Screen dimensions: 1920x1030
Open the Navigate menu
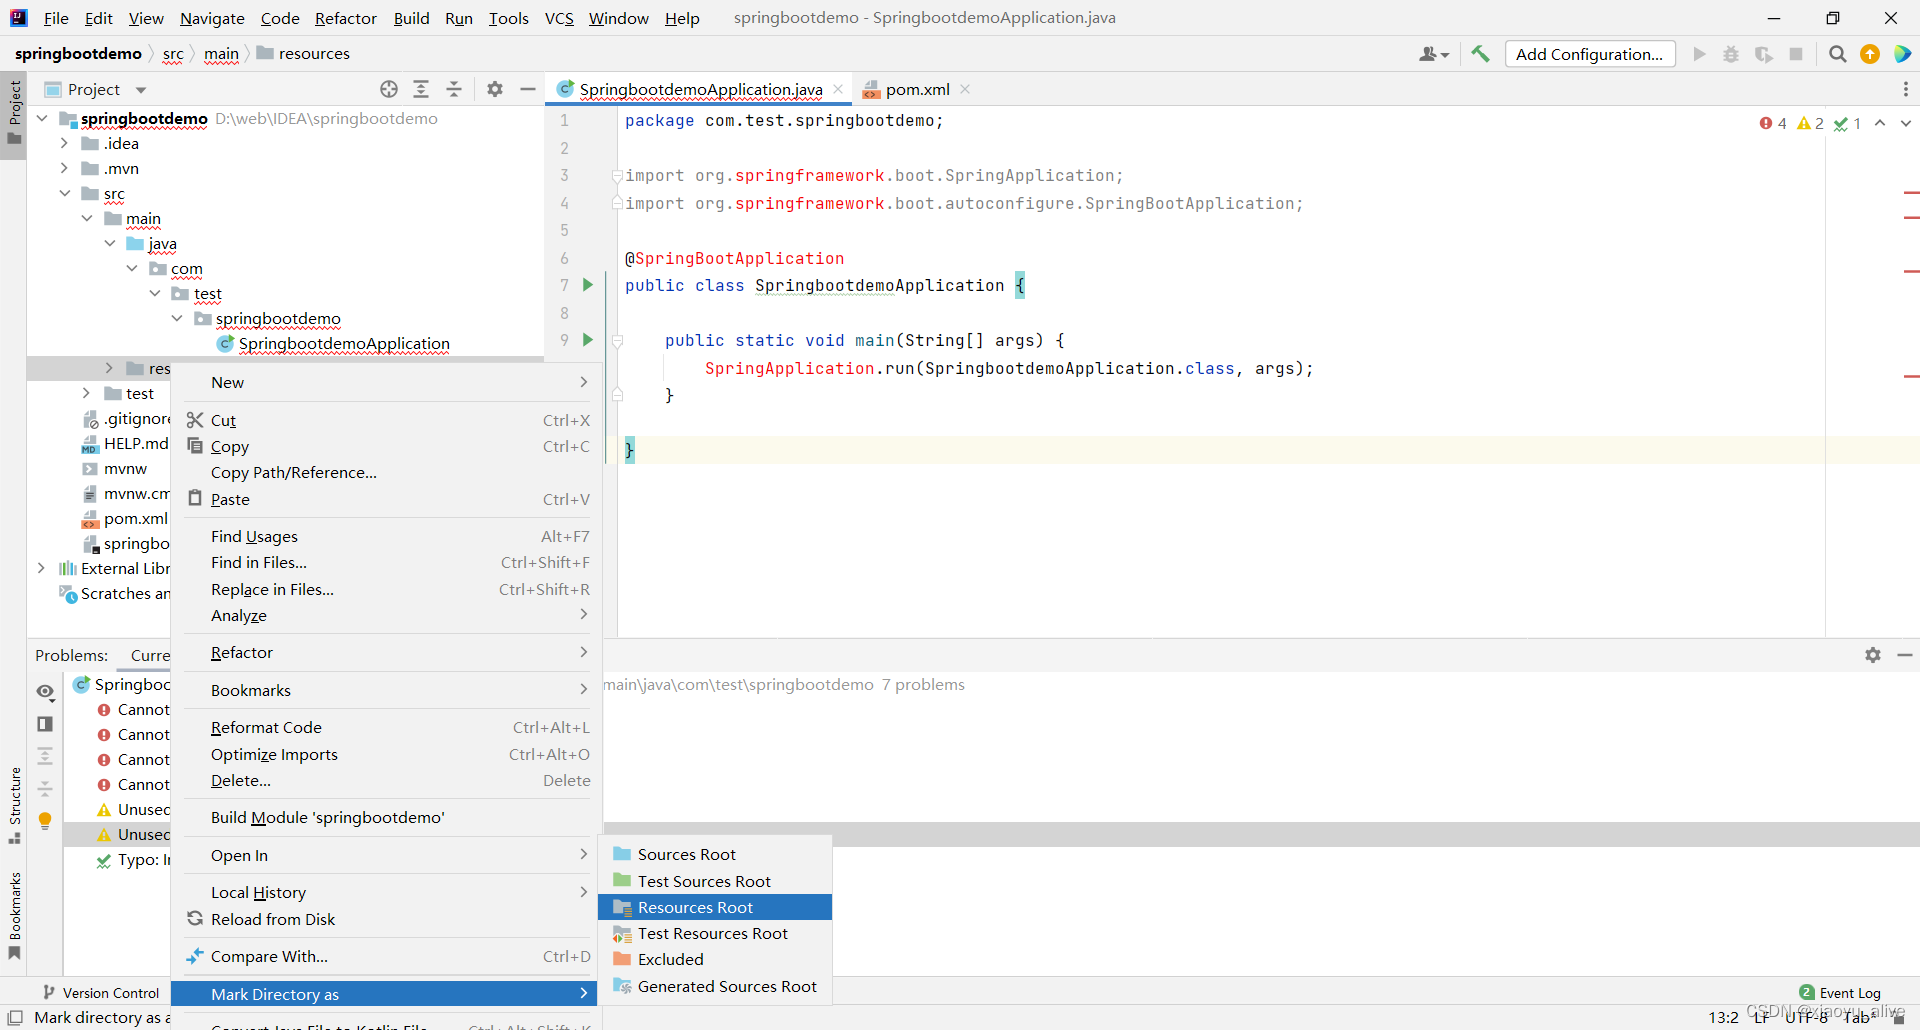pos(212,18)
